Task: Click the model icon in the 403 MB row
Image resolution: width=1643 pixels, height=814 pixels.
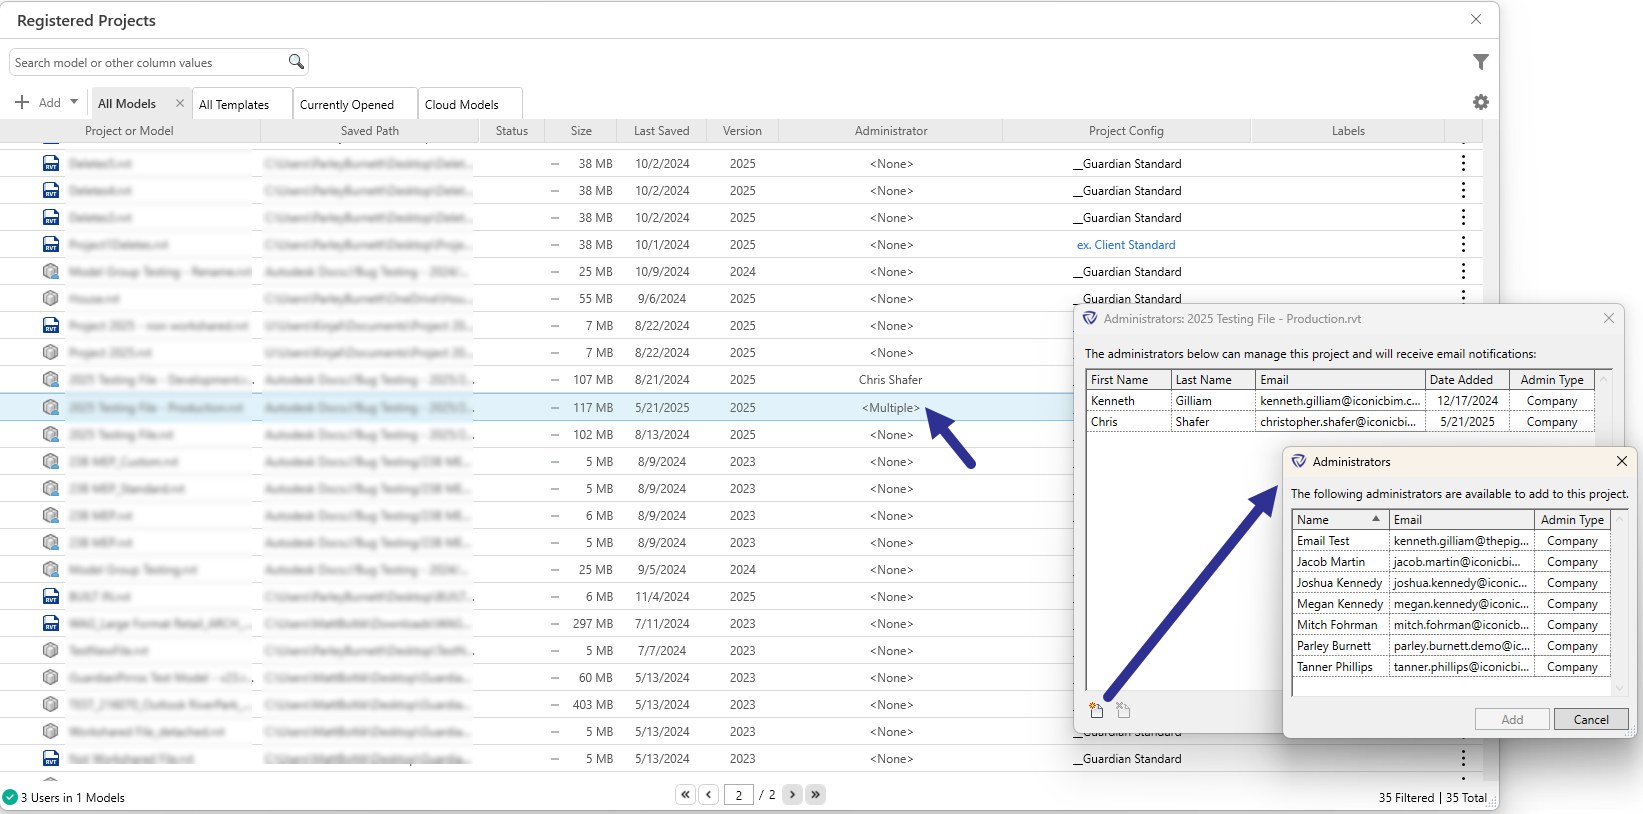Action: [x=51, y=704]
